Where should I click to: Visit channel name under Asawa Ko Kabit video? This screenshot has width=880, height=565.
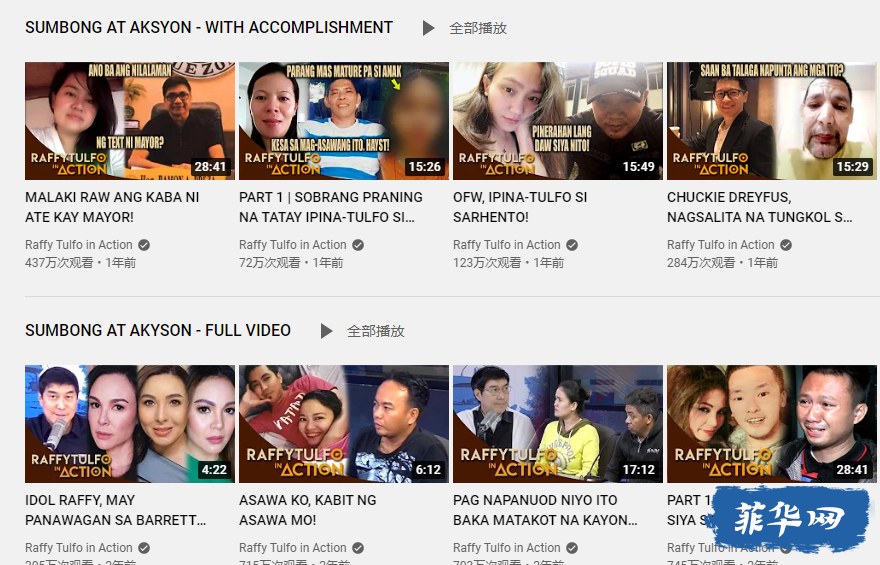click(x=292, y=548)
